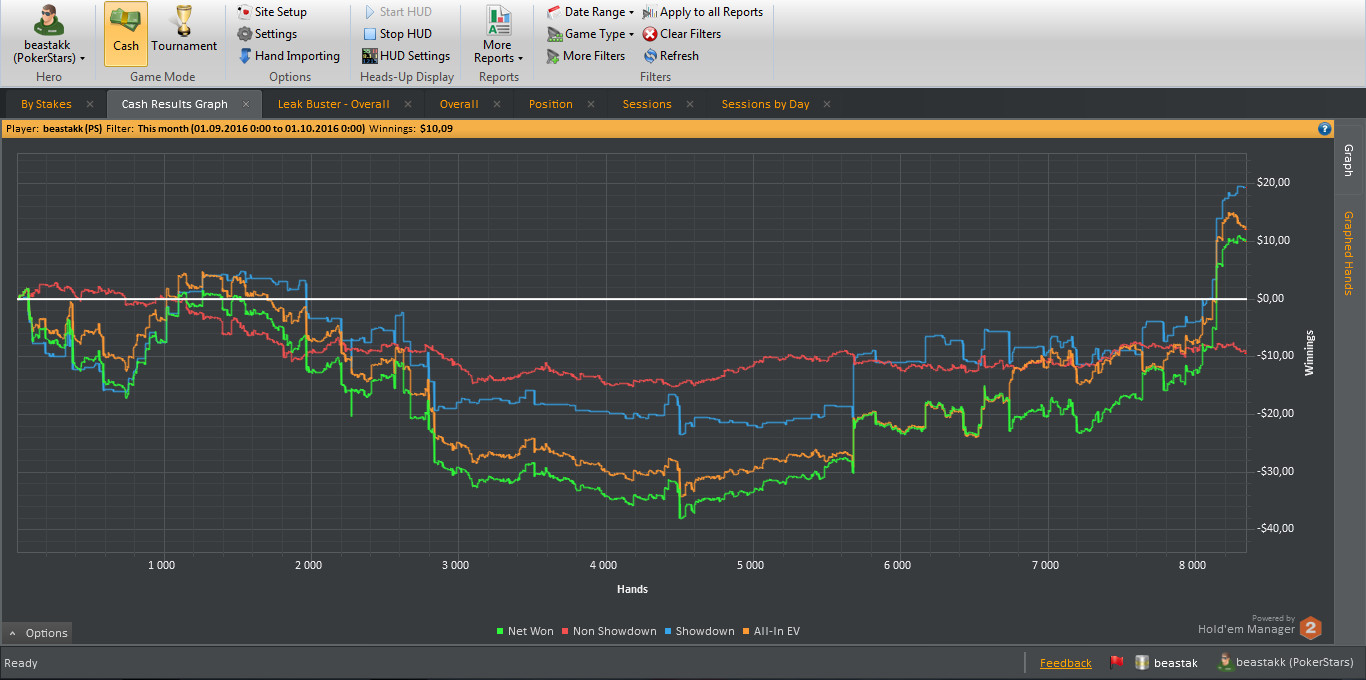Click the beastakk (PokerStars) status bar entry

1285,662
